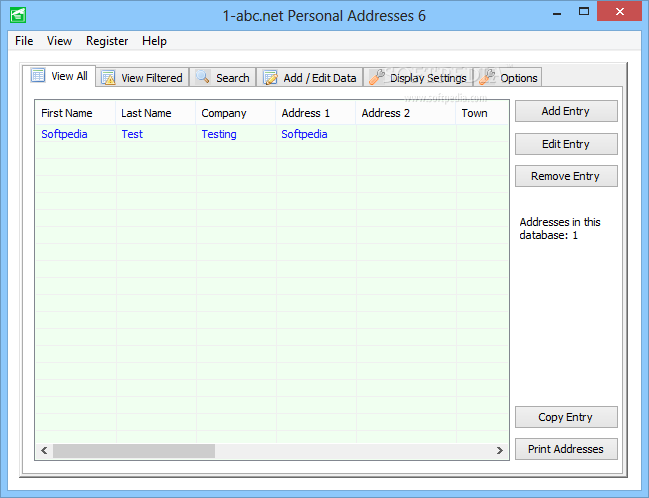Open the View menu
Screen dimensions: 649x498
[59, 41]
